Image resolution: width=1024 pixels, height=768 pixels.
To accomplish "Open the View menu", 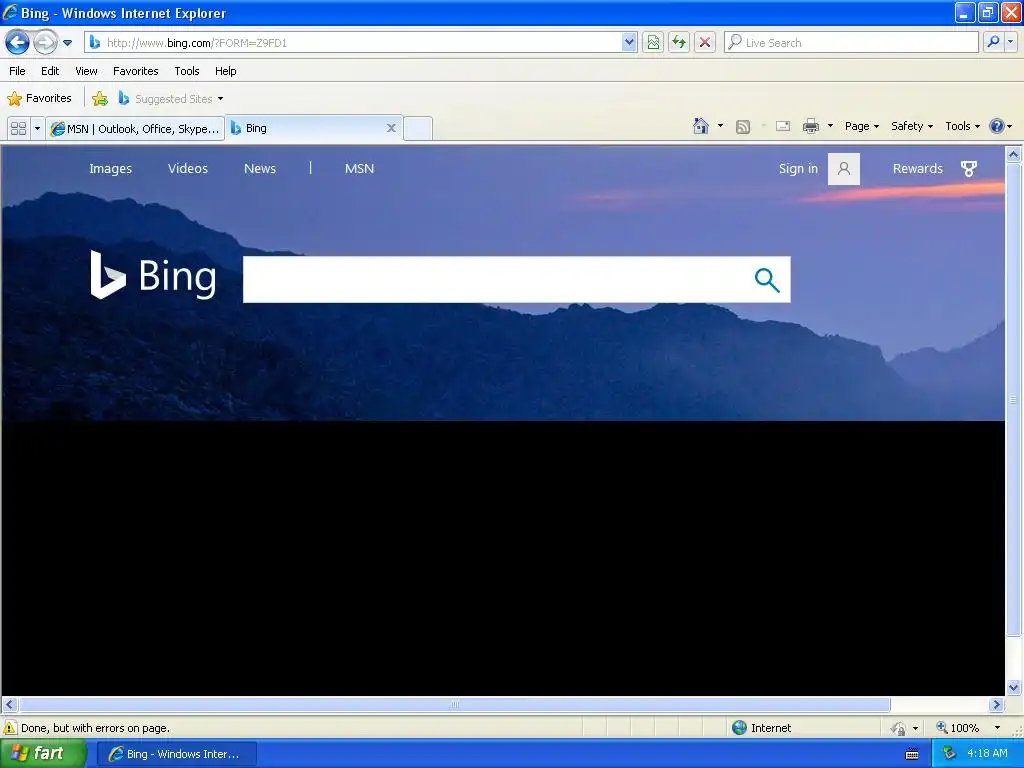I will point(86,71).
